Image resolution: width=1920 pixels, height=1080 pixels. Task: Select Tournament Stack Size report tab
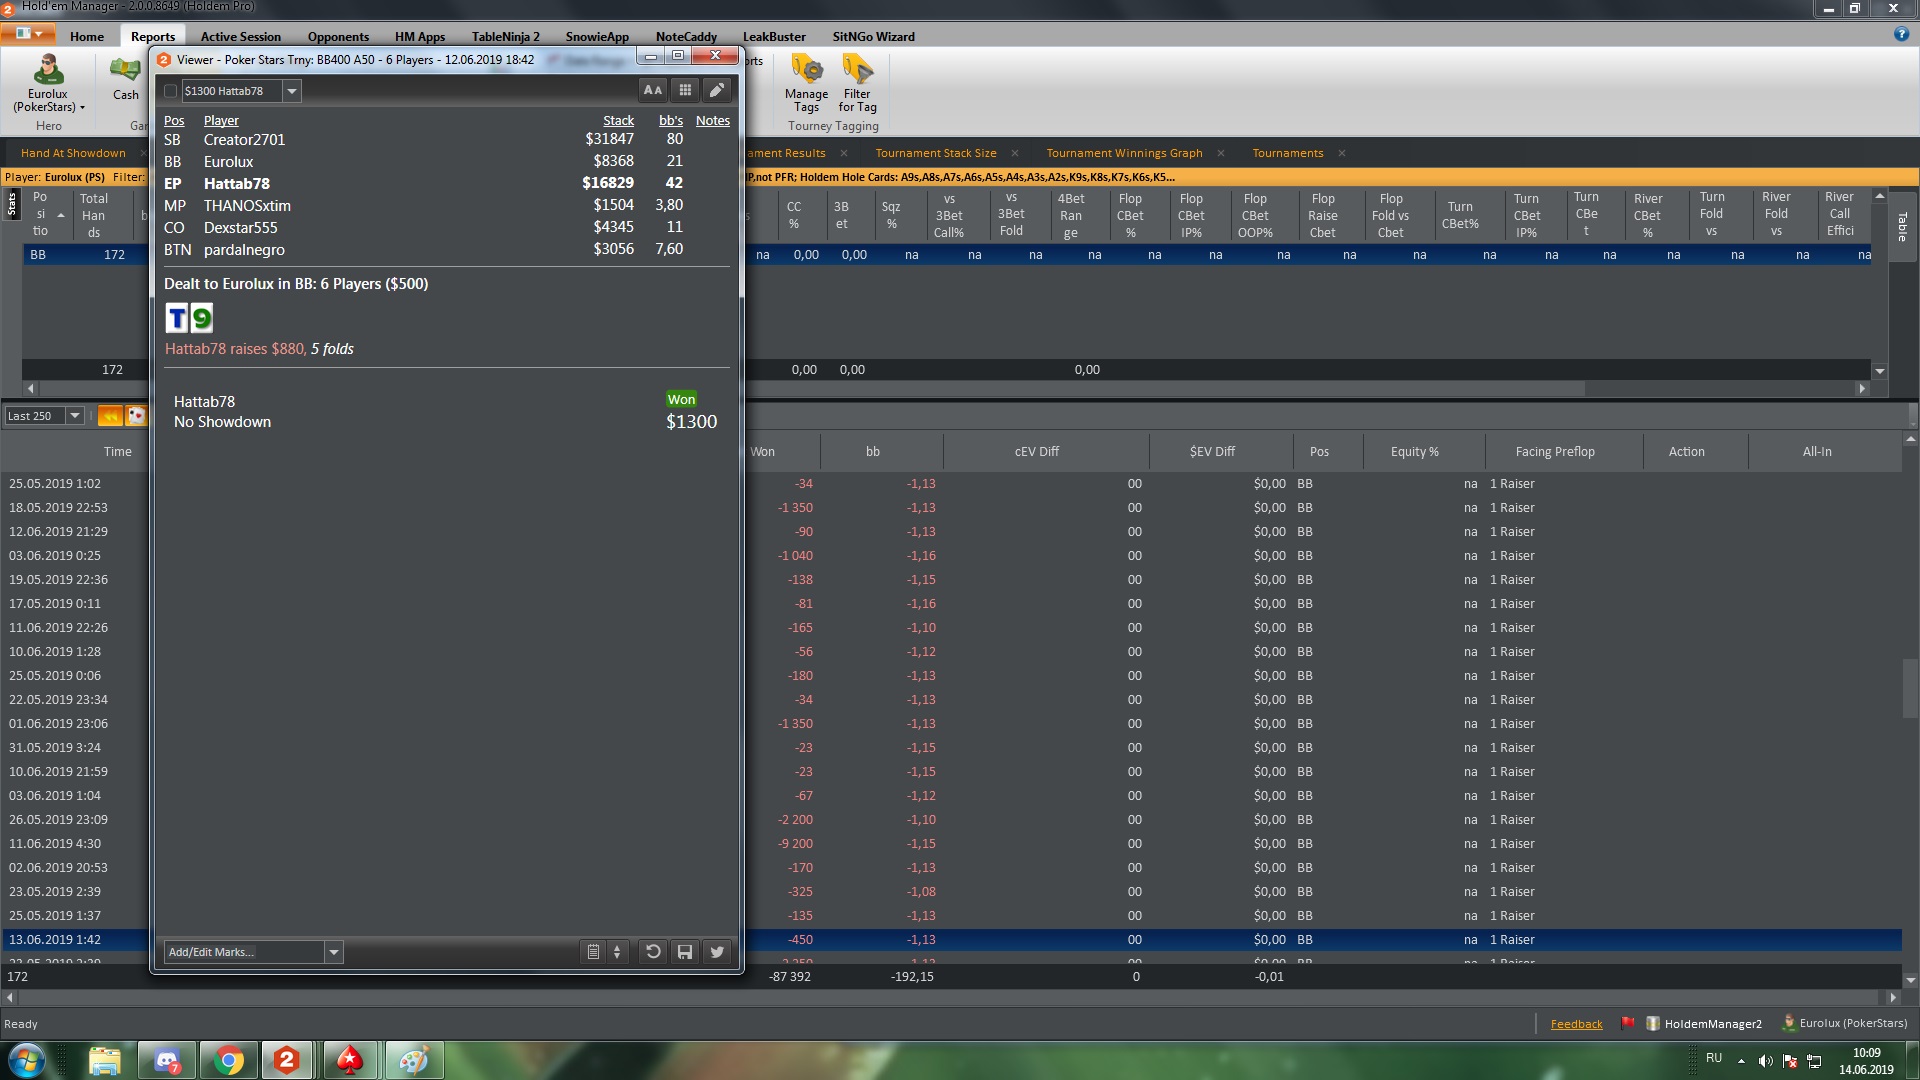click(x=935, y=153)
